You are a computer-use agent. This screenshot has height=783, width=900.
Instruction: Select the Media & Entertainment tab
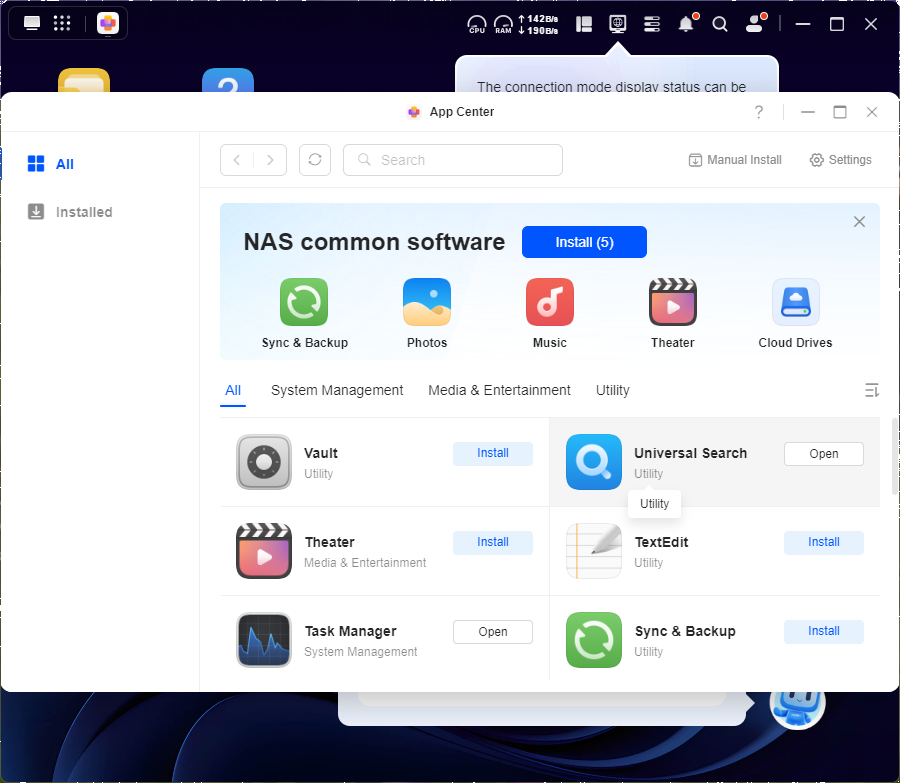pyautogui.click(x=499, y=390)
